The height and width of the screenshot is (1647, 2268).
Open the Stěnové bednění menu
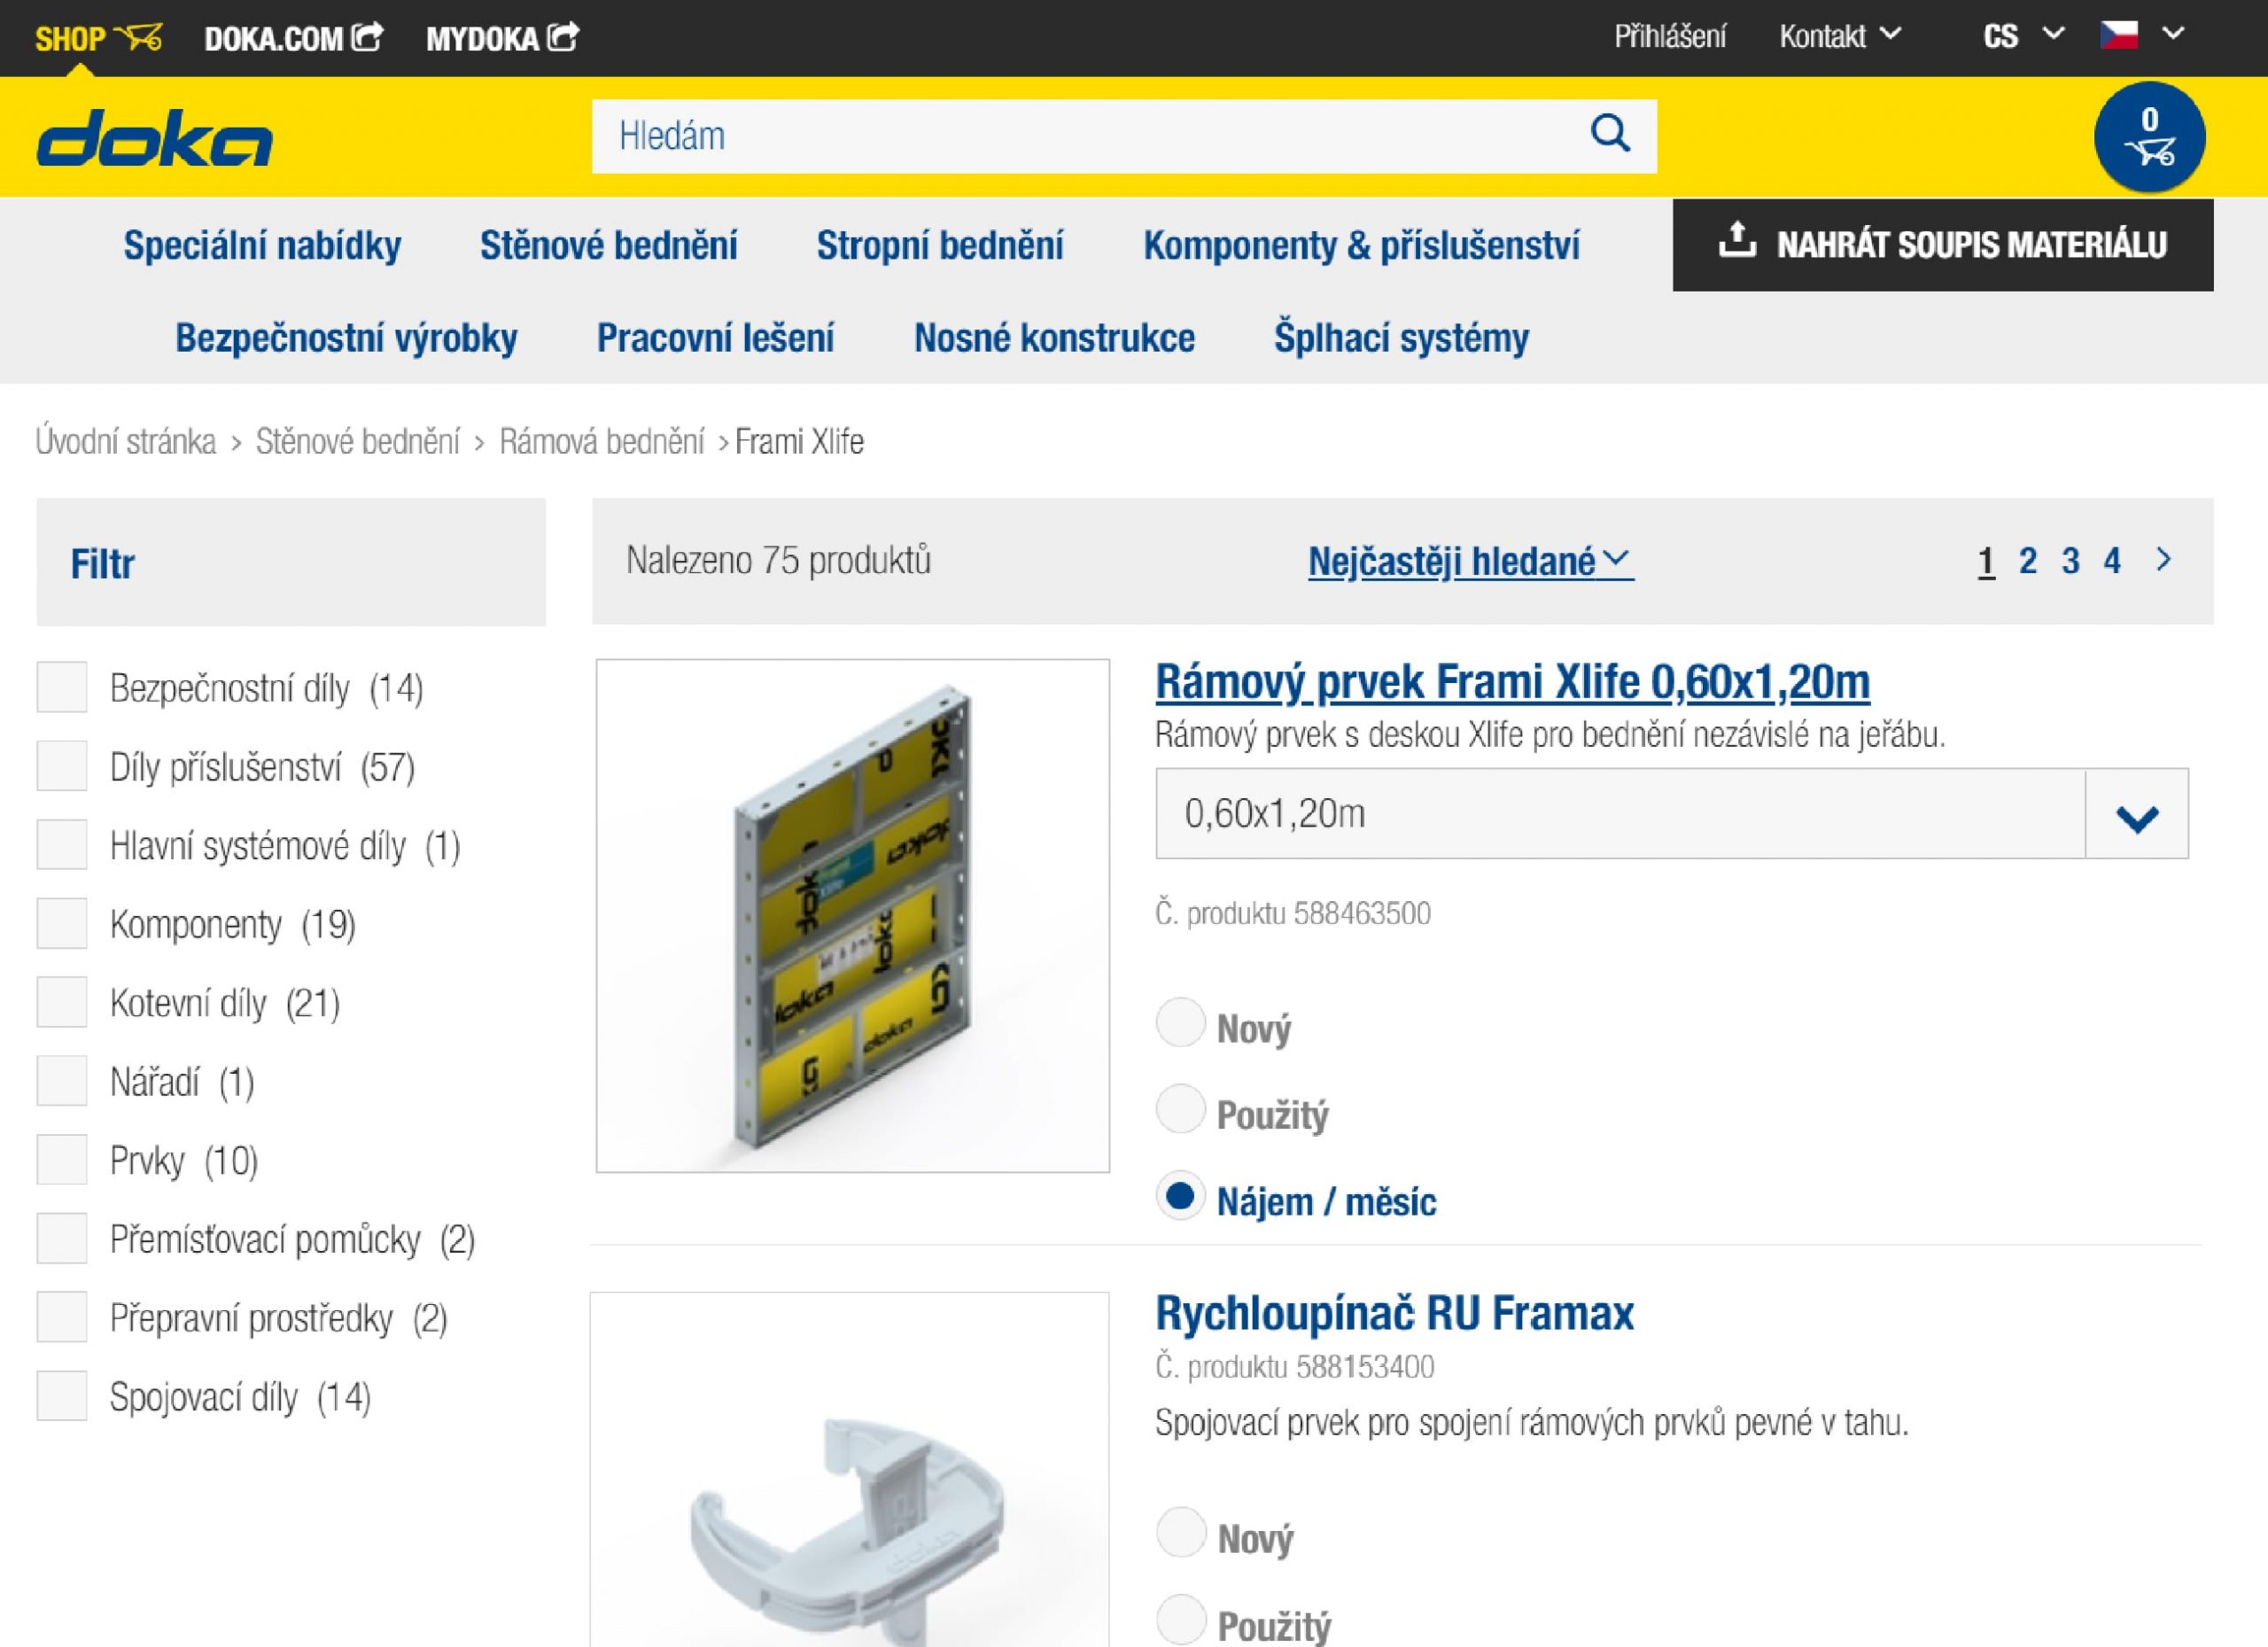pos(608,245)
